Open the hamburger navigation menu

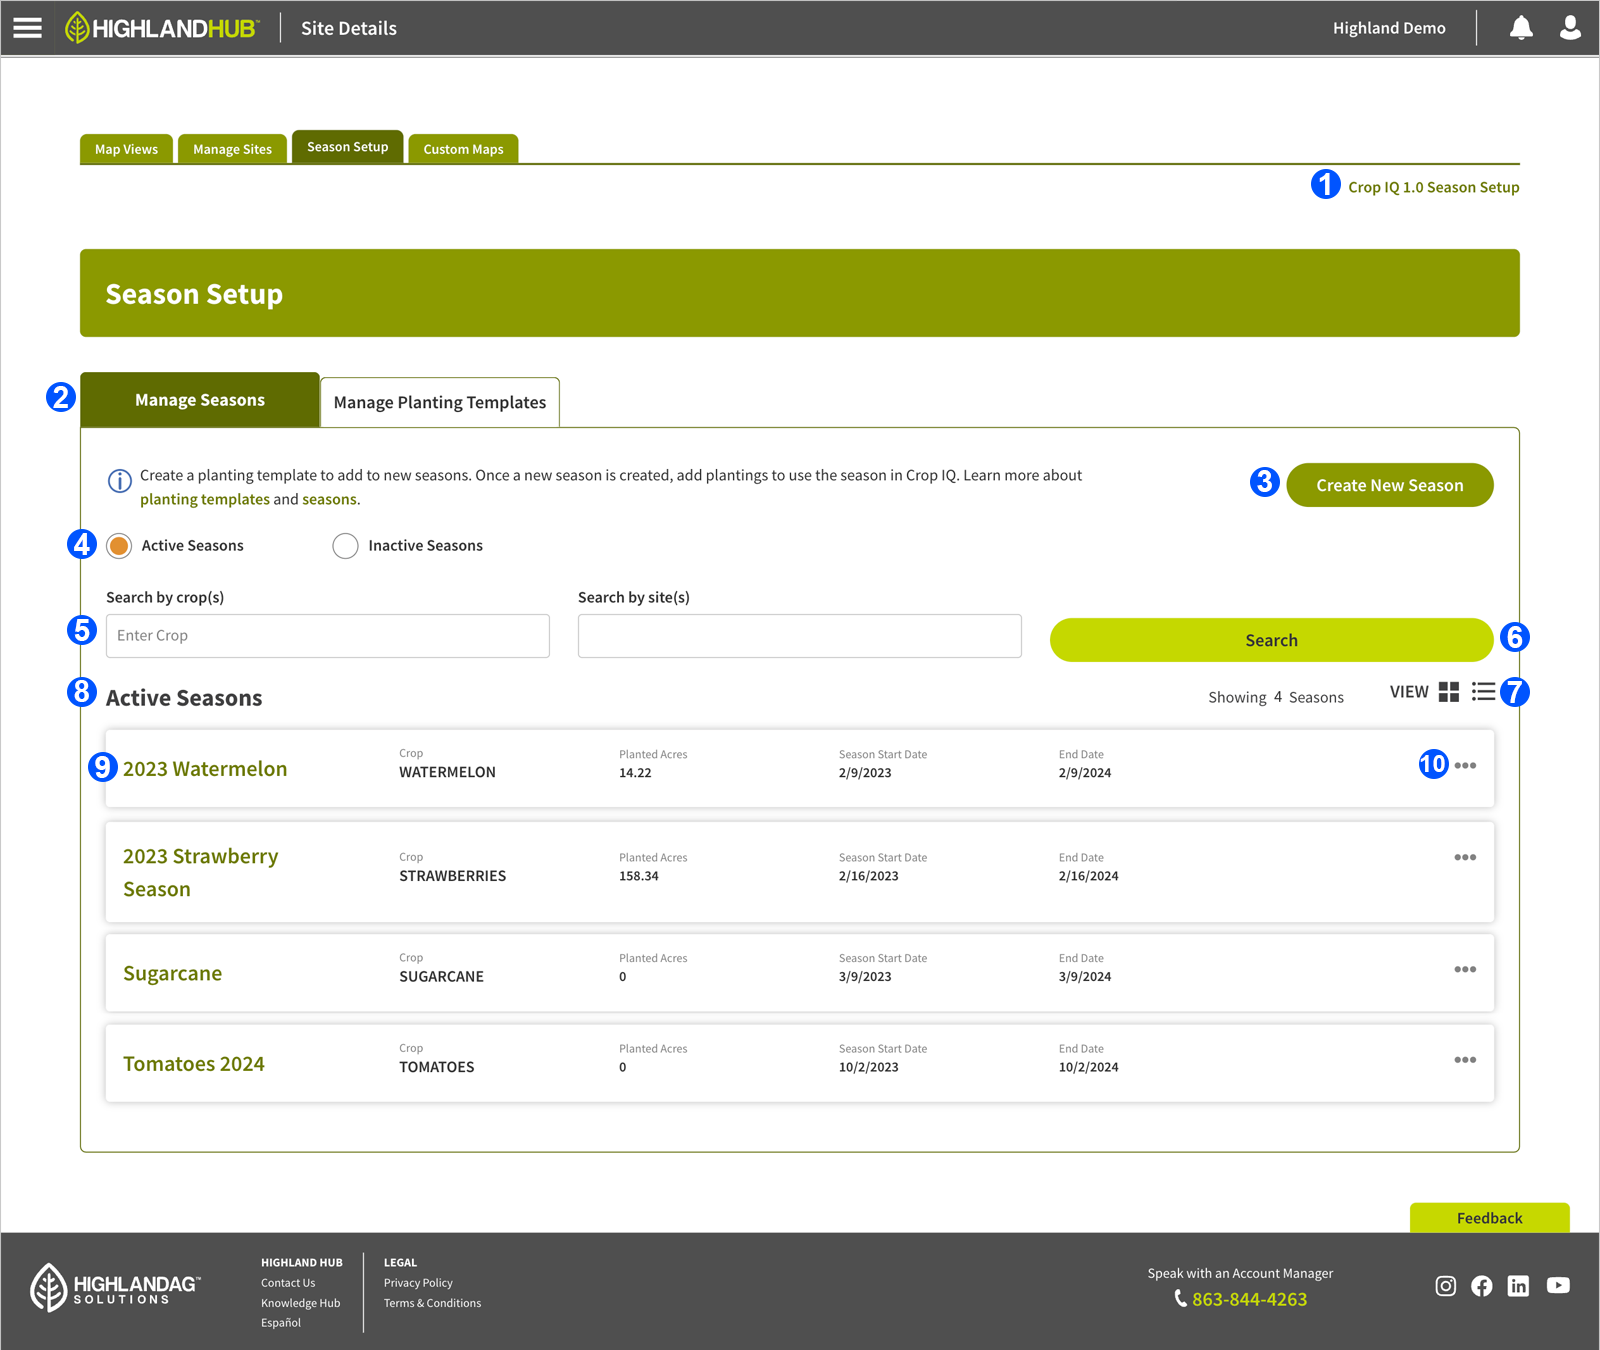27,28
